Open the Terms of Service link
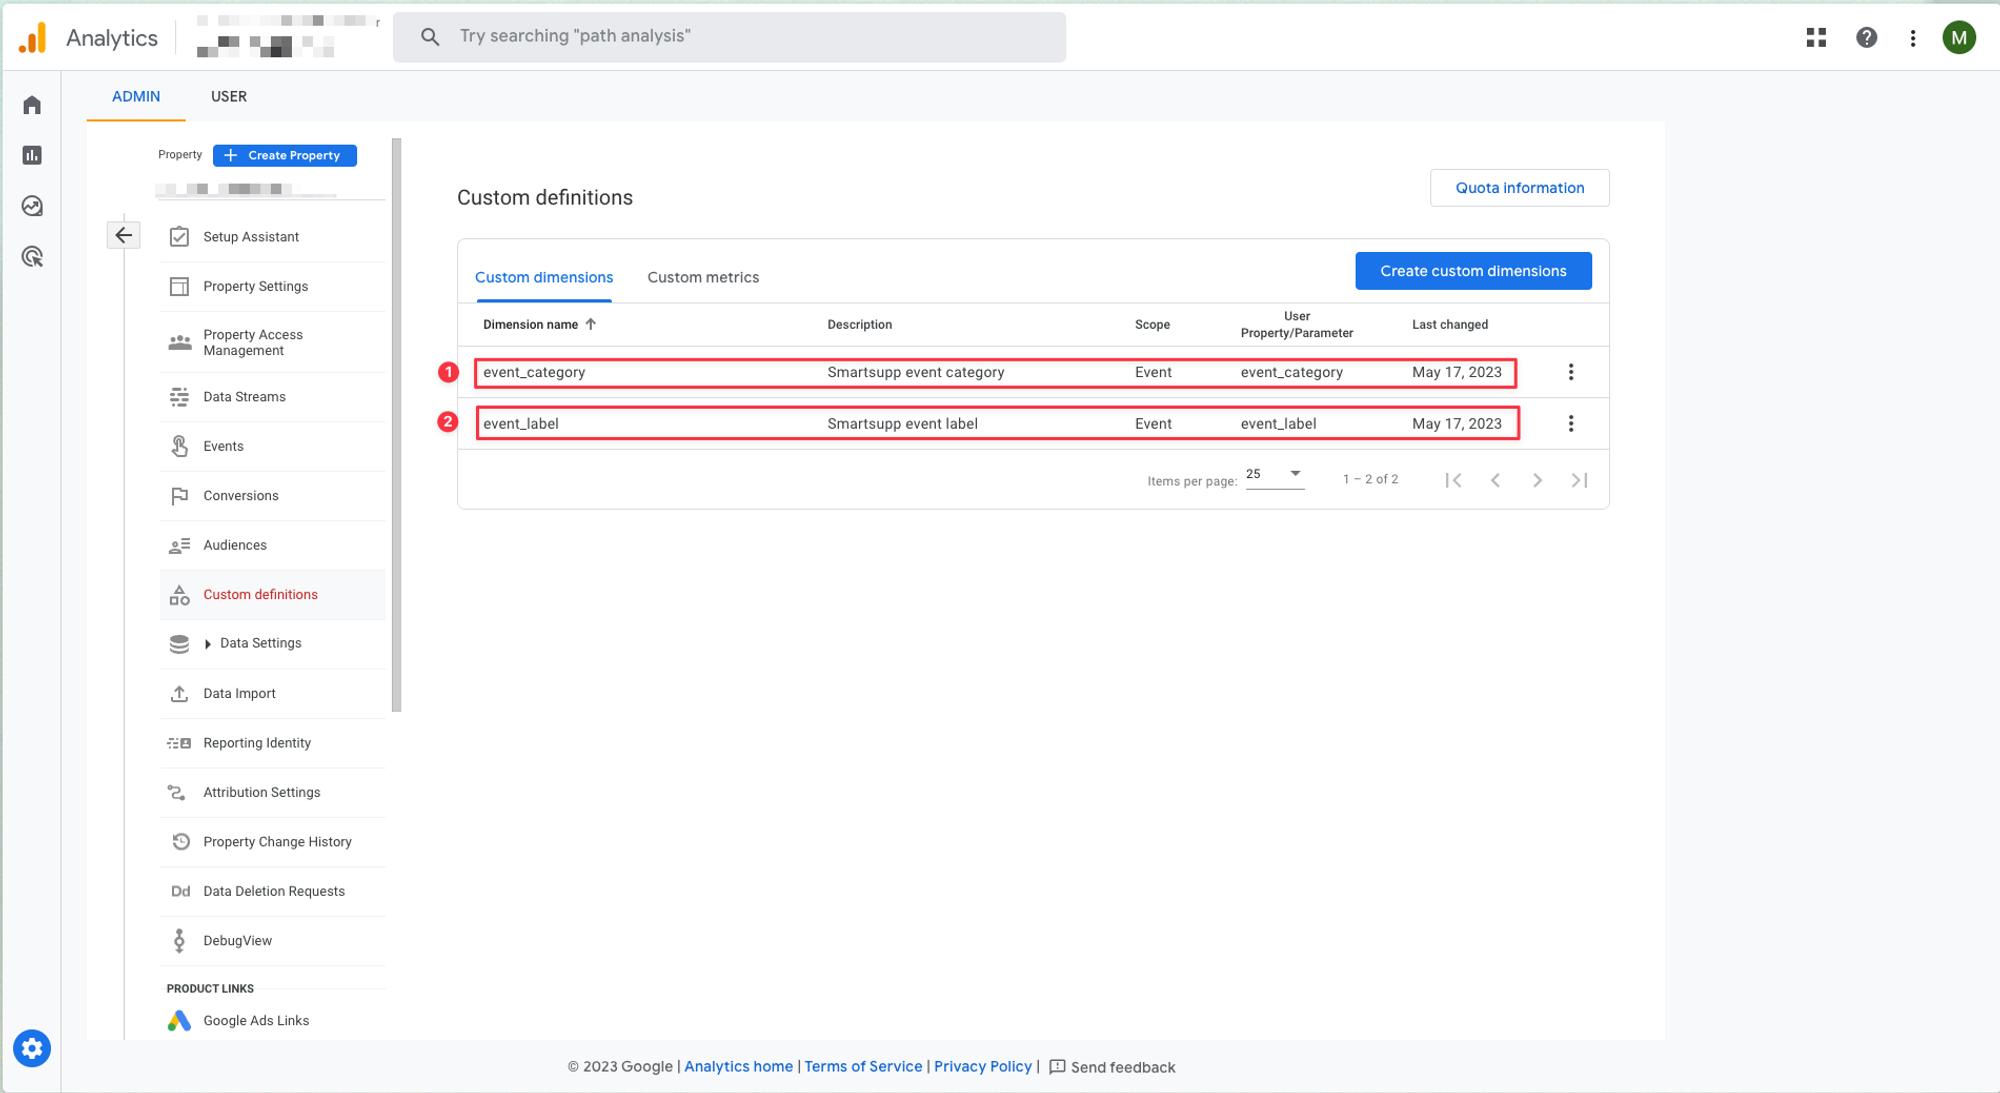The height and width of the screenshot is (1093, 2000). click(862, 1066)
